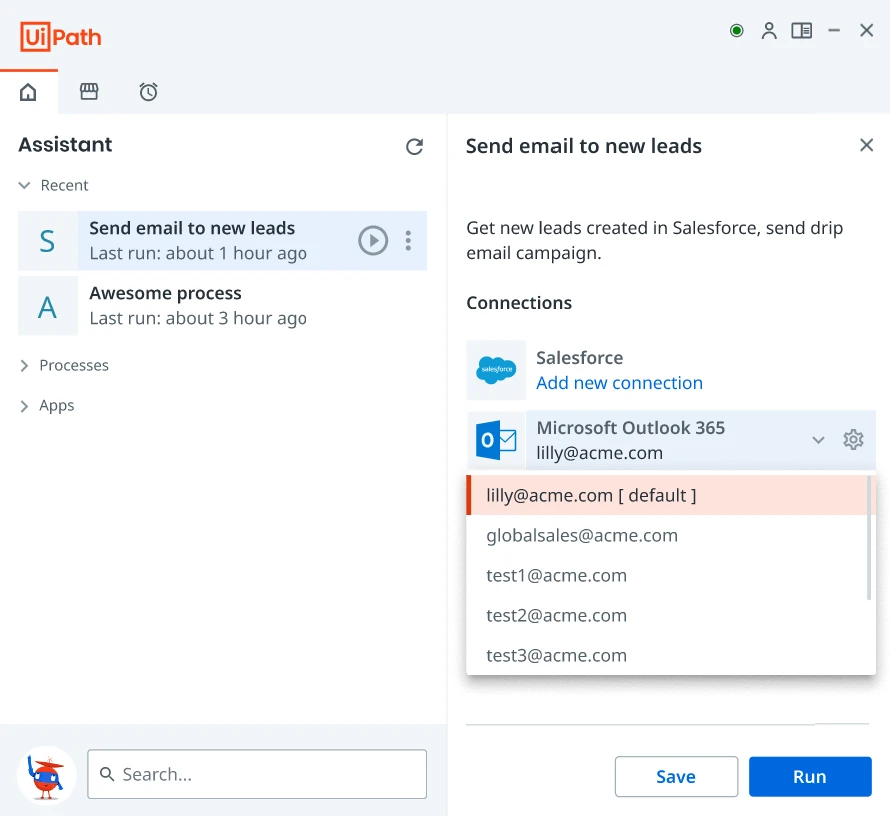The image size is (890, 816).
Task: Open the Home tab icon
Action: coord(28,91)
